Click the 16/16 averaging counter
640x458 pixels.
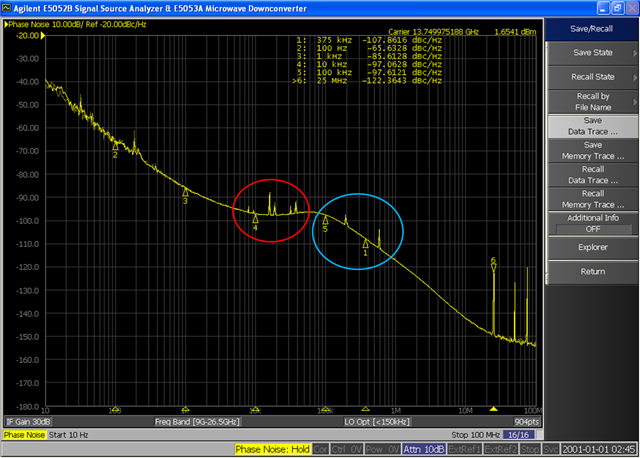pyautogui.click(x=518, y=435)
